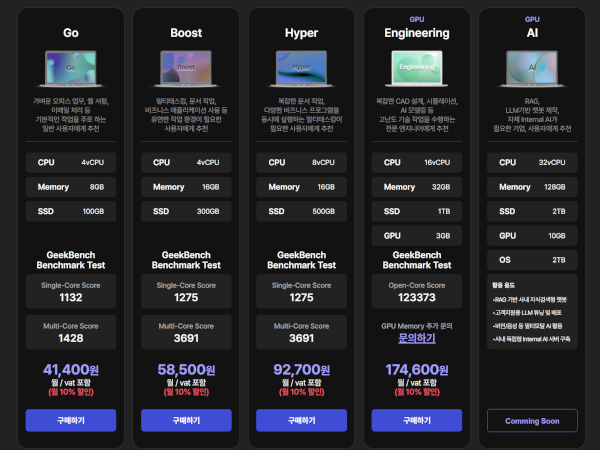Select the Go plan 41,400원 price
Screen dimensions: 600x450
point(71,370)
